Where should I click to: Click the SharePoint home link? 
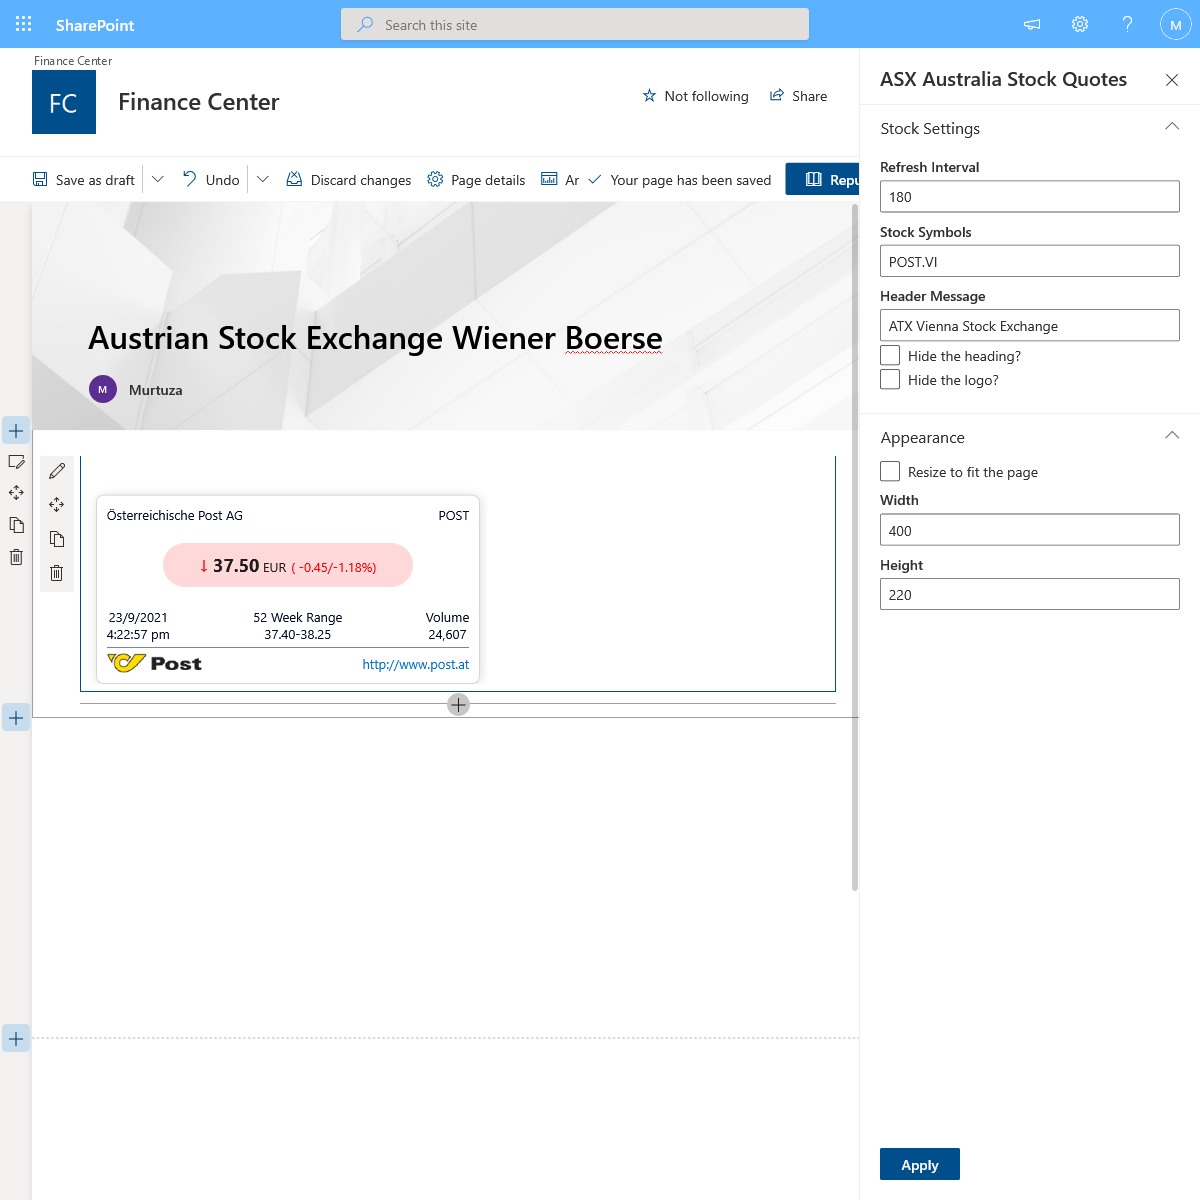[x=95, y=25]
